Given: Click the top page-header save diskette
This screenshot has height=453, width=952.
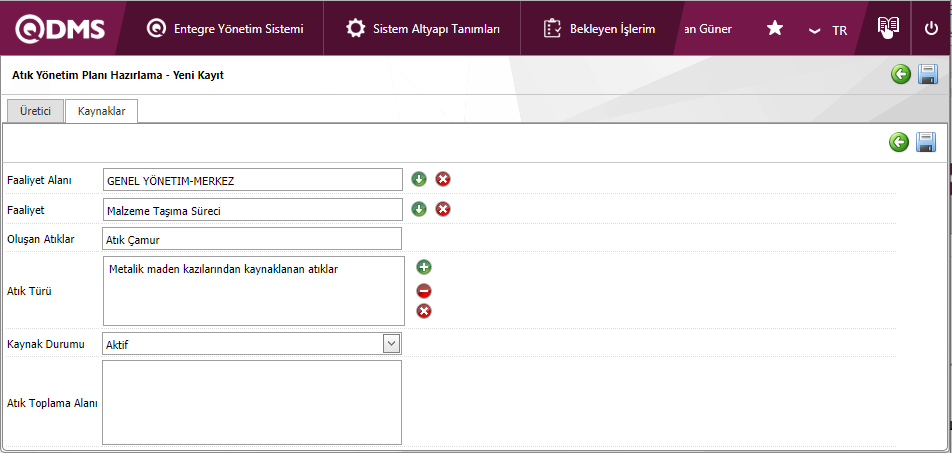Looking at the screenshot, I should 927,75.
